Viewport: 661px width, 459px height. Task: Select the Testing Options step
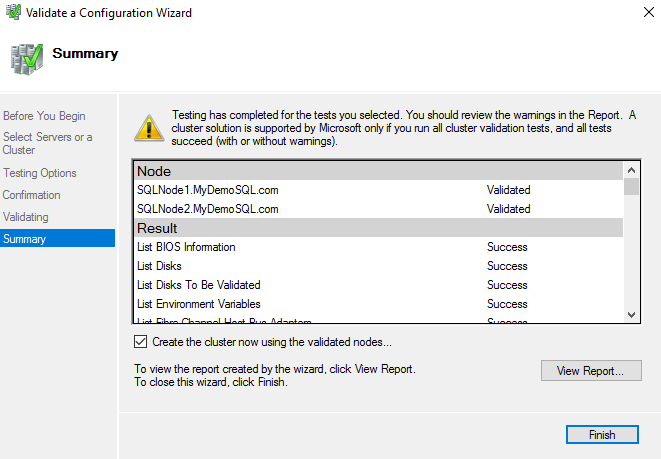pyautogui.click(x=40, y=173)
